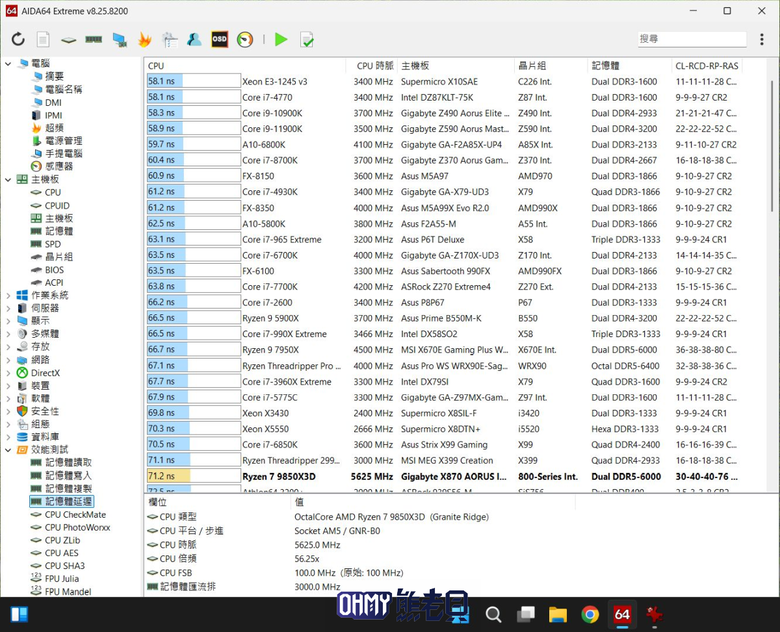780x632 pixels.
Task: Start benchmark with green play button
Action: point(281,39)
